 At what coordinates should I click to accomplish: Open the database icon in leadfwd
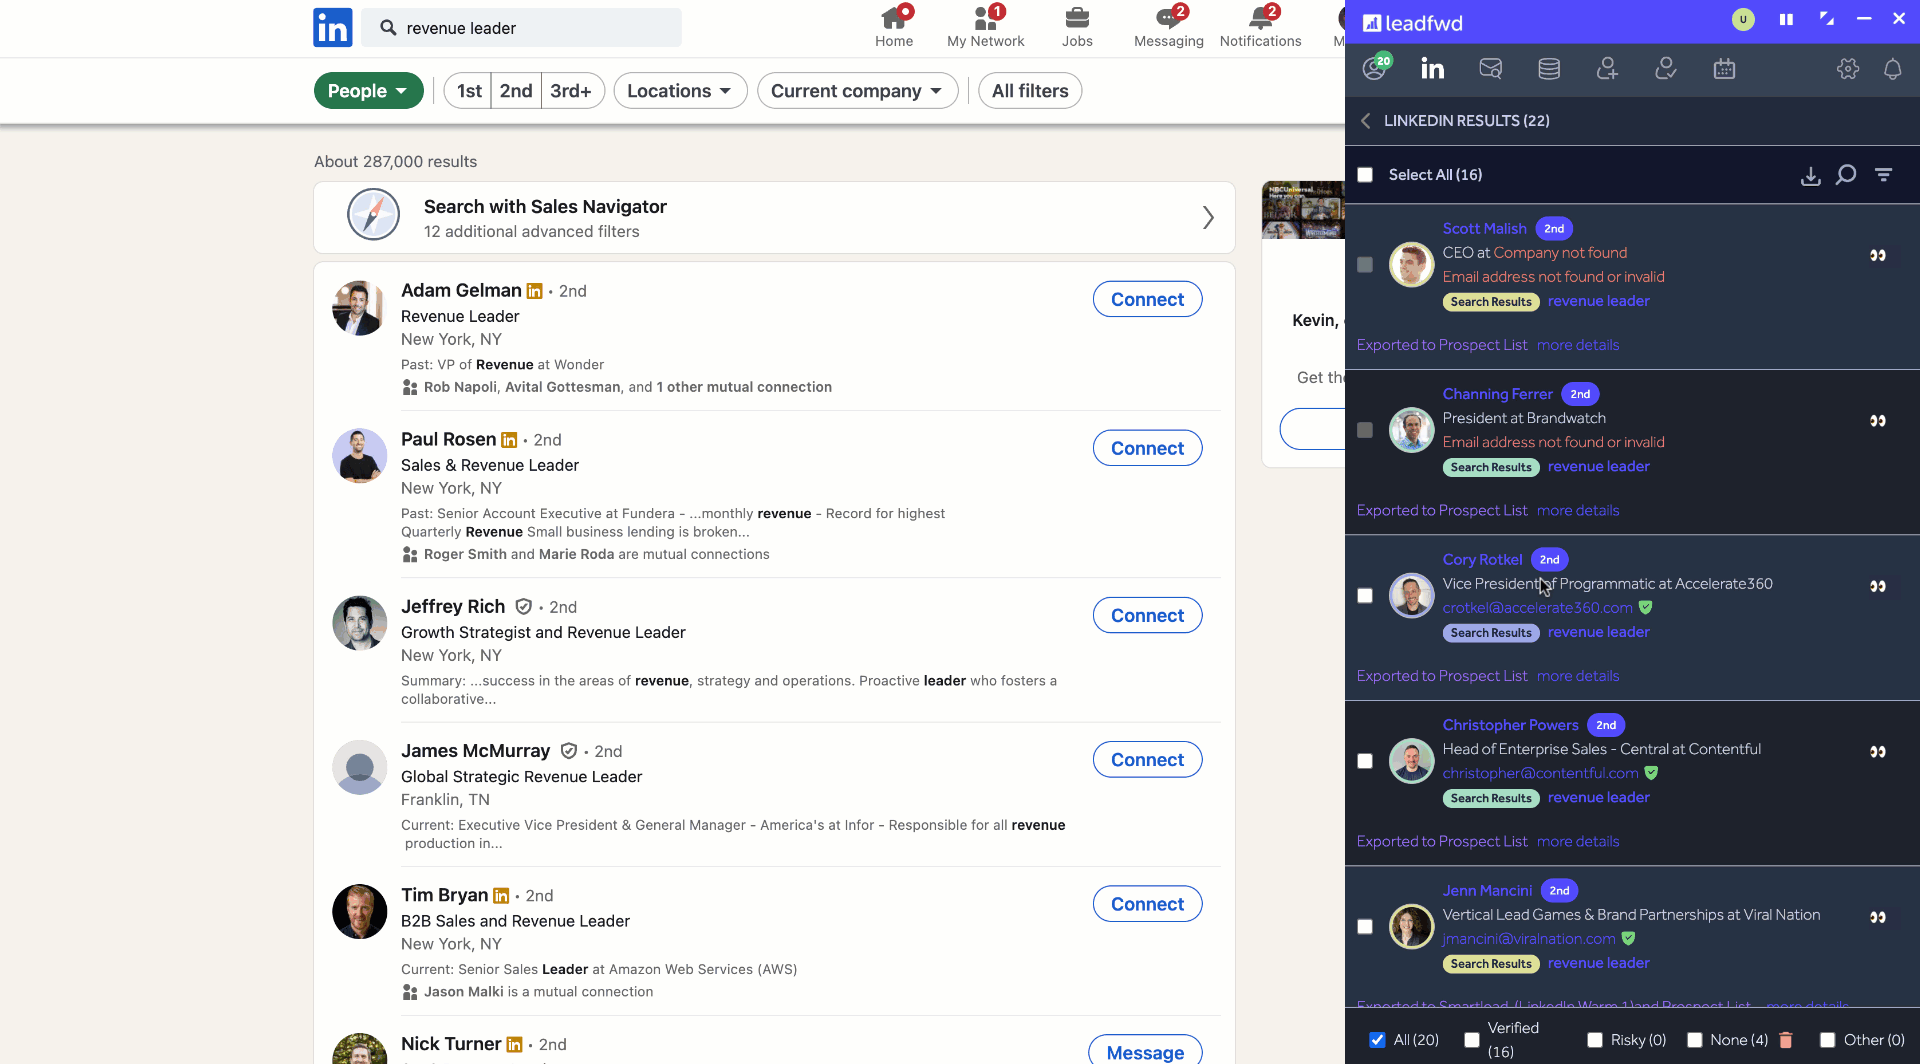[x=1549, y=68]
